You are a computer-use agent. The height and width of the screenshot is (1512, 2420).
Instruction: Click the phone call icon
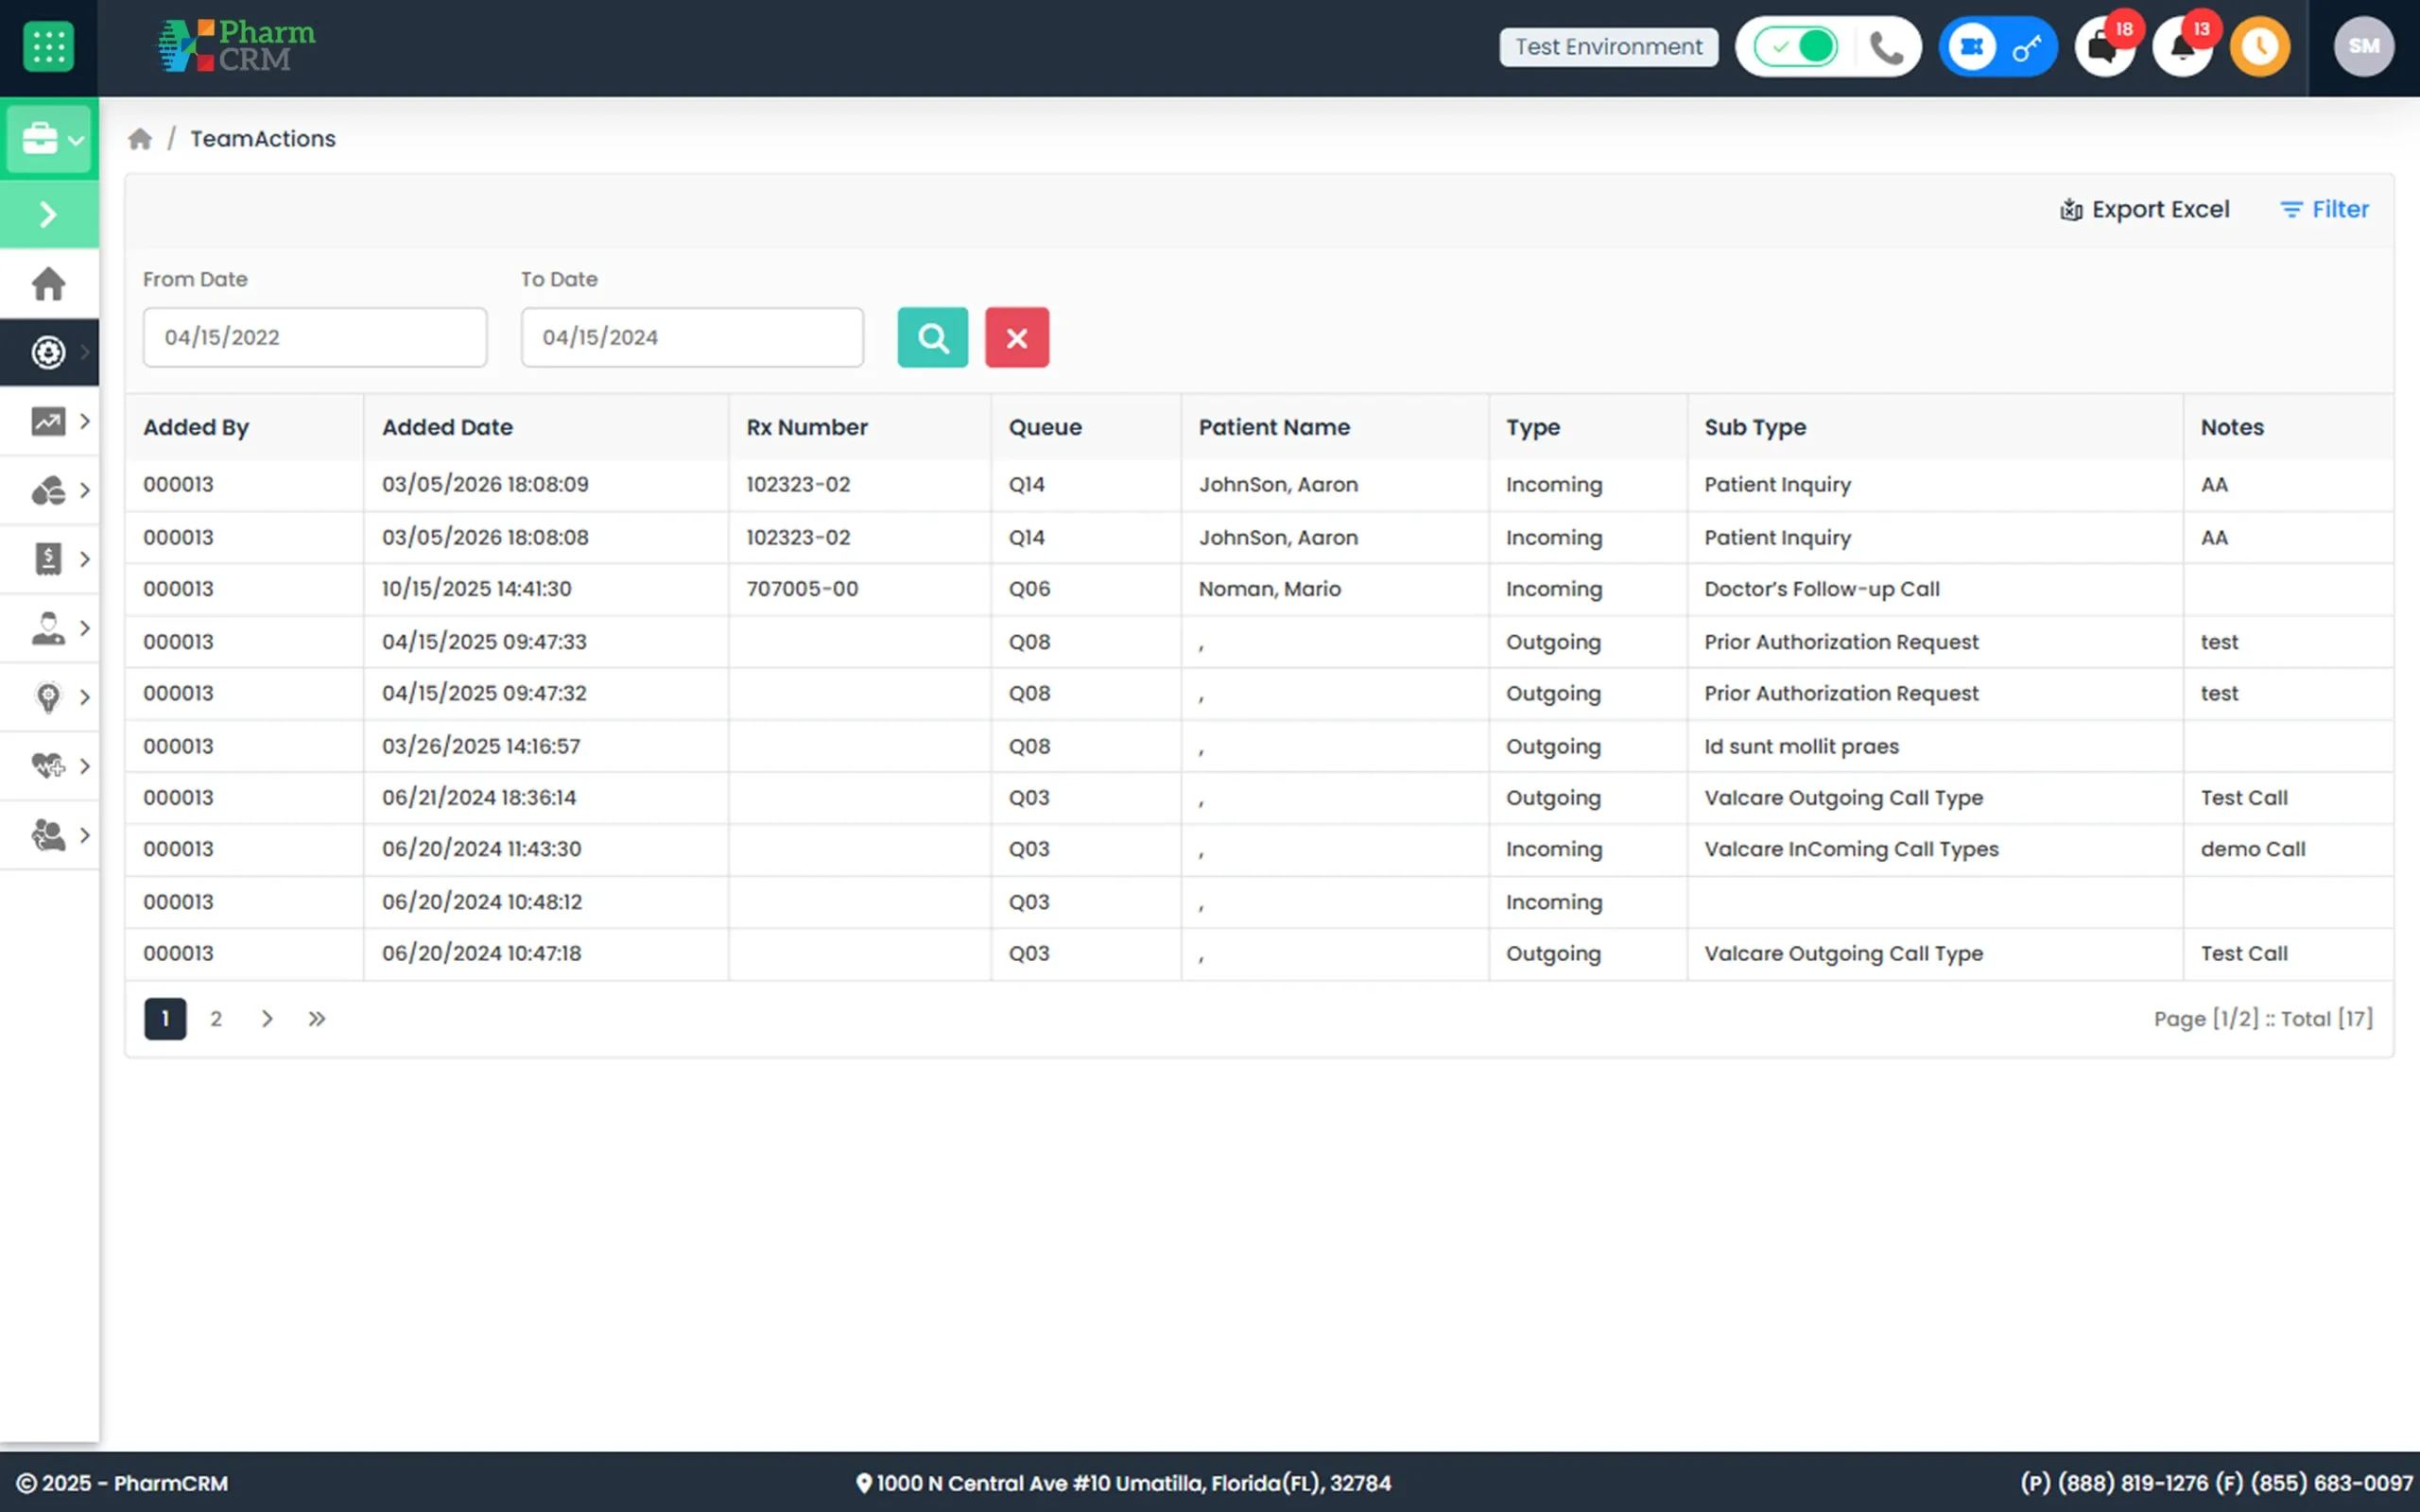coord(1886,47)
